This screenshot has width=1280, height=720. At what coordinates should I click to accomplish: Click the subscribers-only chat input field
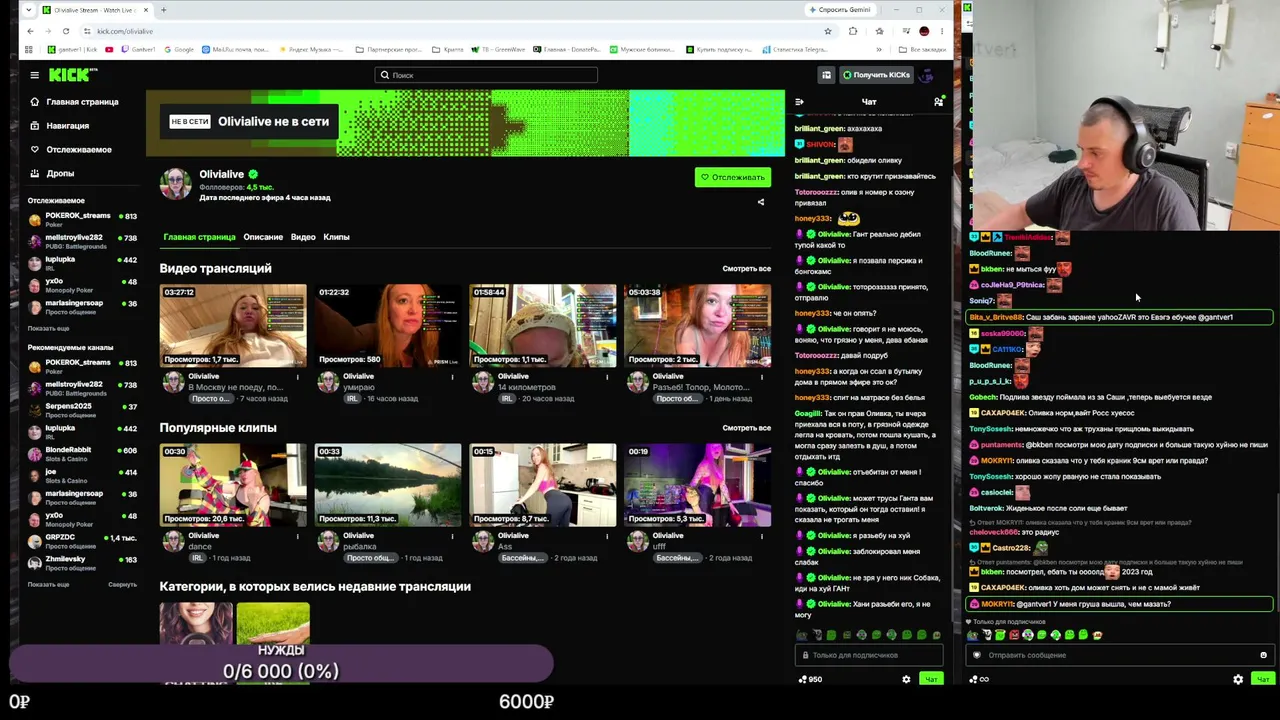[x=869, y=655]
